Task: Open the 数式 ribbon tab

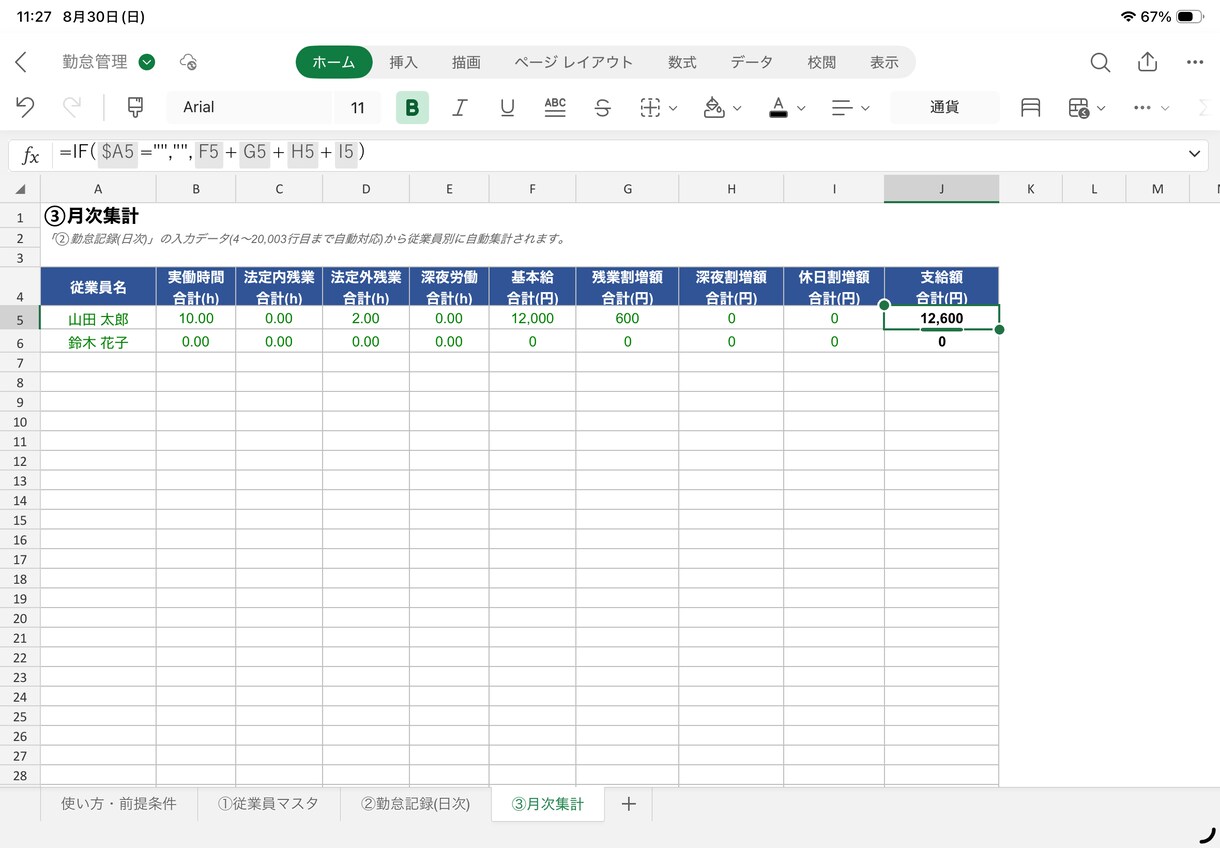Action: [682, 62]
